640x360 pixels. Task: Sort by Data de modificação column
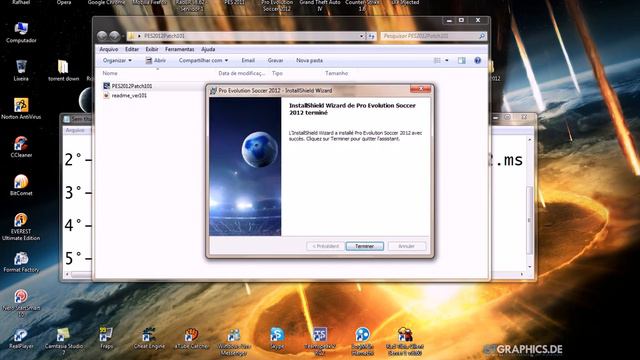[242, 73]
